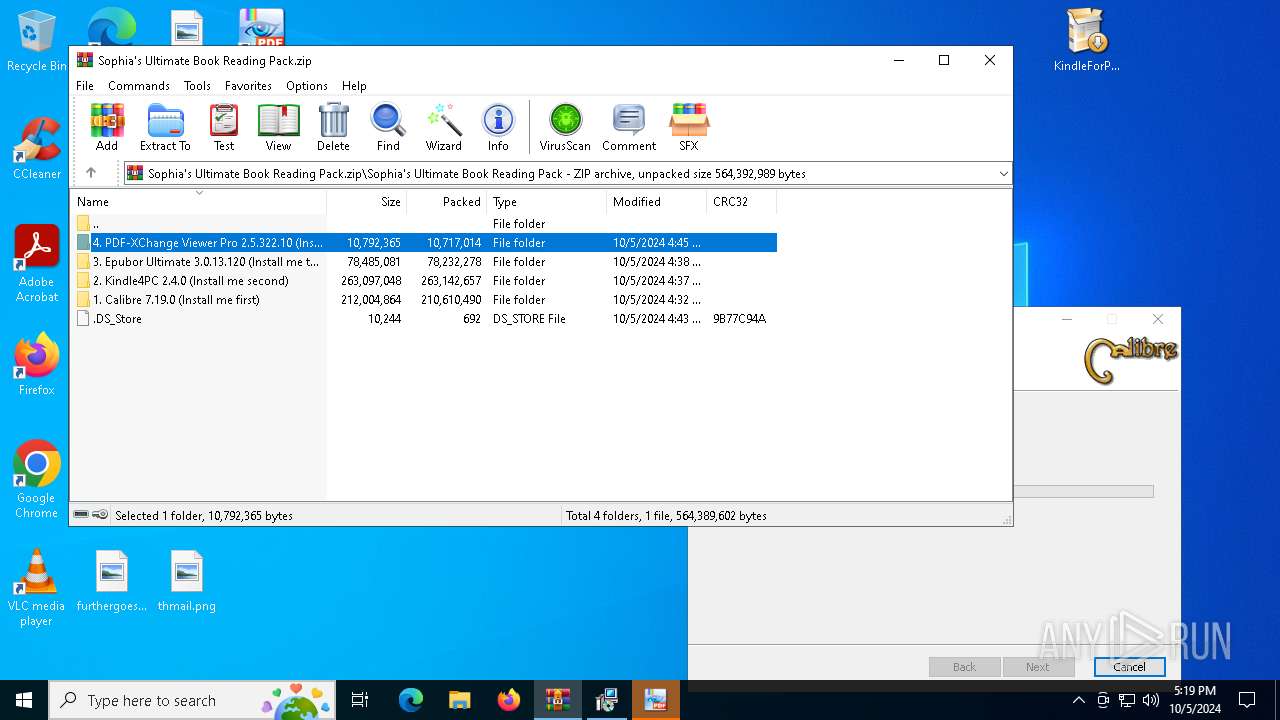Open the notification center

pyautogui.click(x=1247, y=700)
